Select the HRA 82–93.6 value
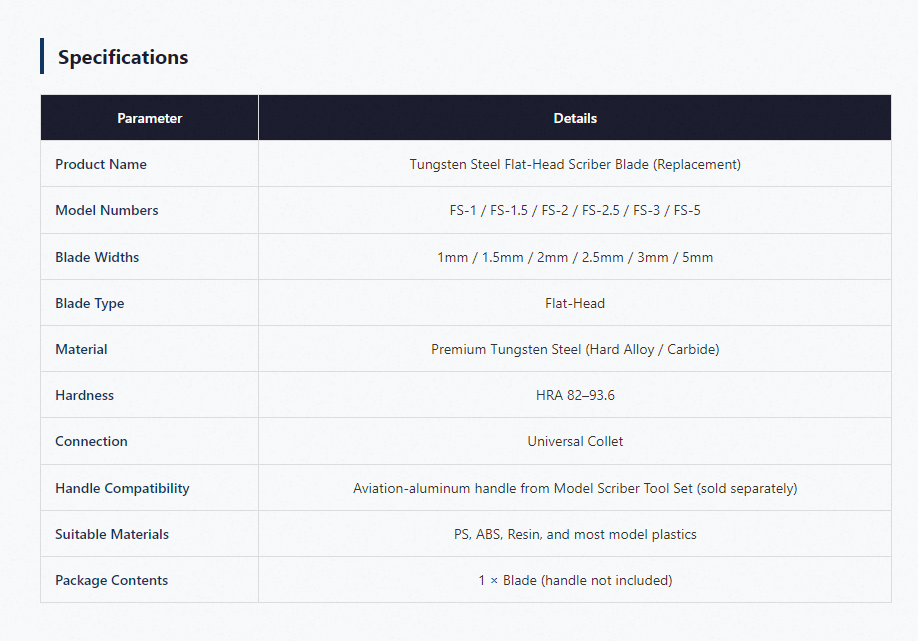 [x=575, y=395]
